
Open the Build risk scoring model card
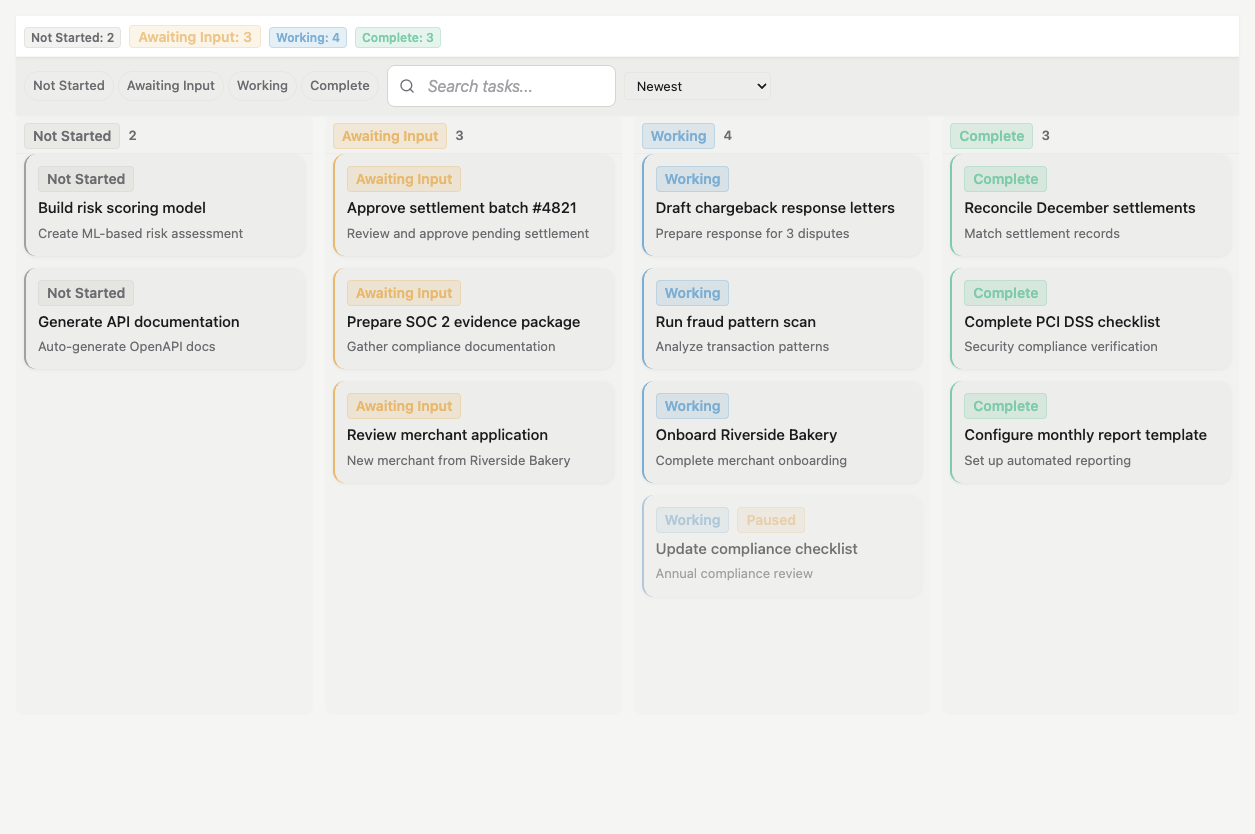coord(165,207)
